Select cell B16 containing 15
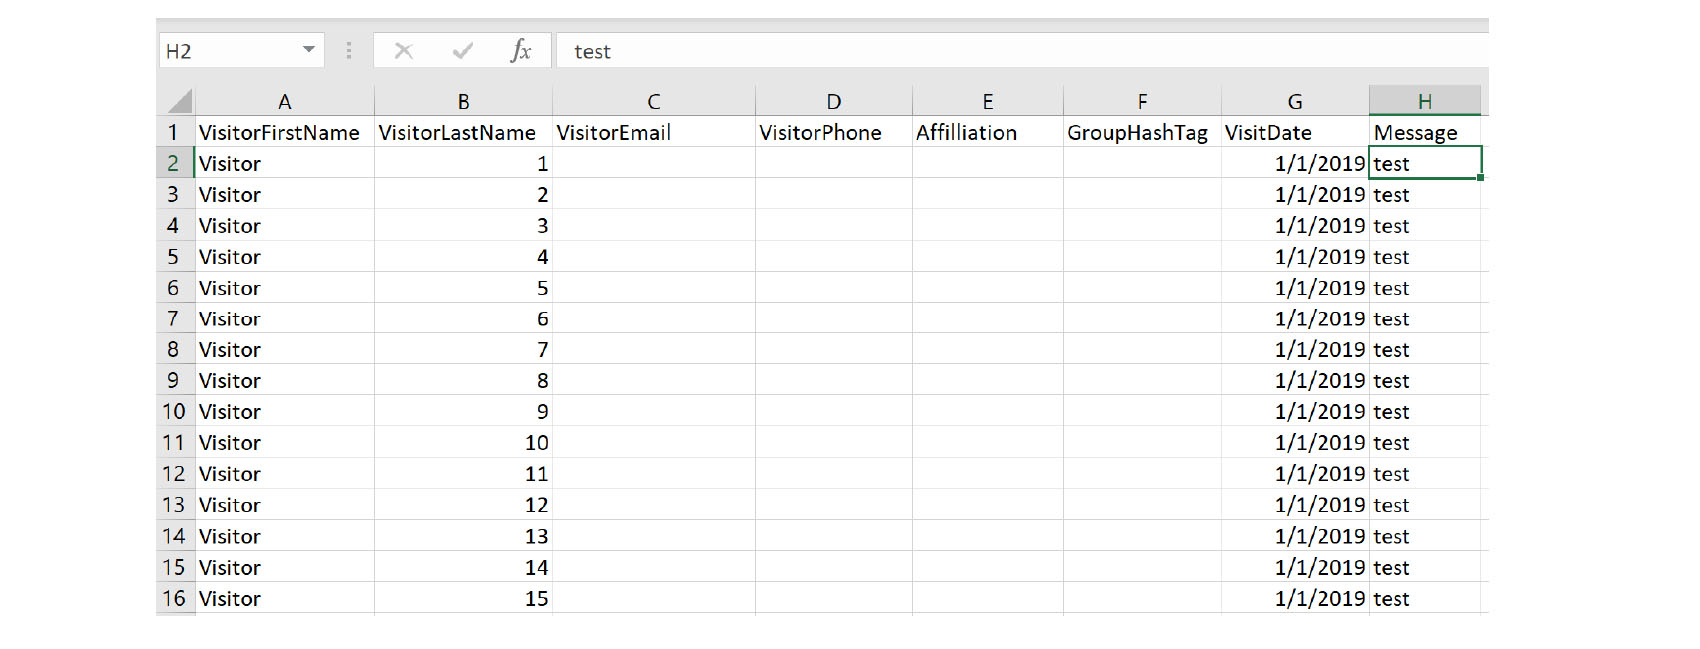 click(462, 598)
